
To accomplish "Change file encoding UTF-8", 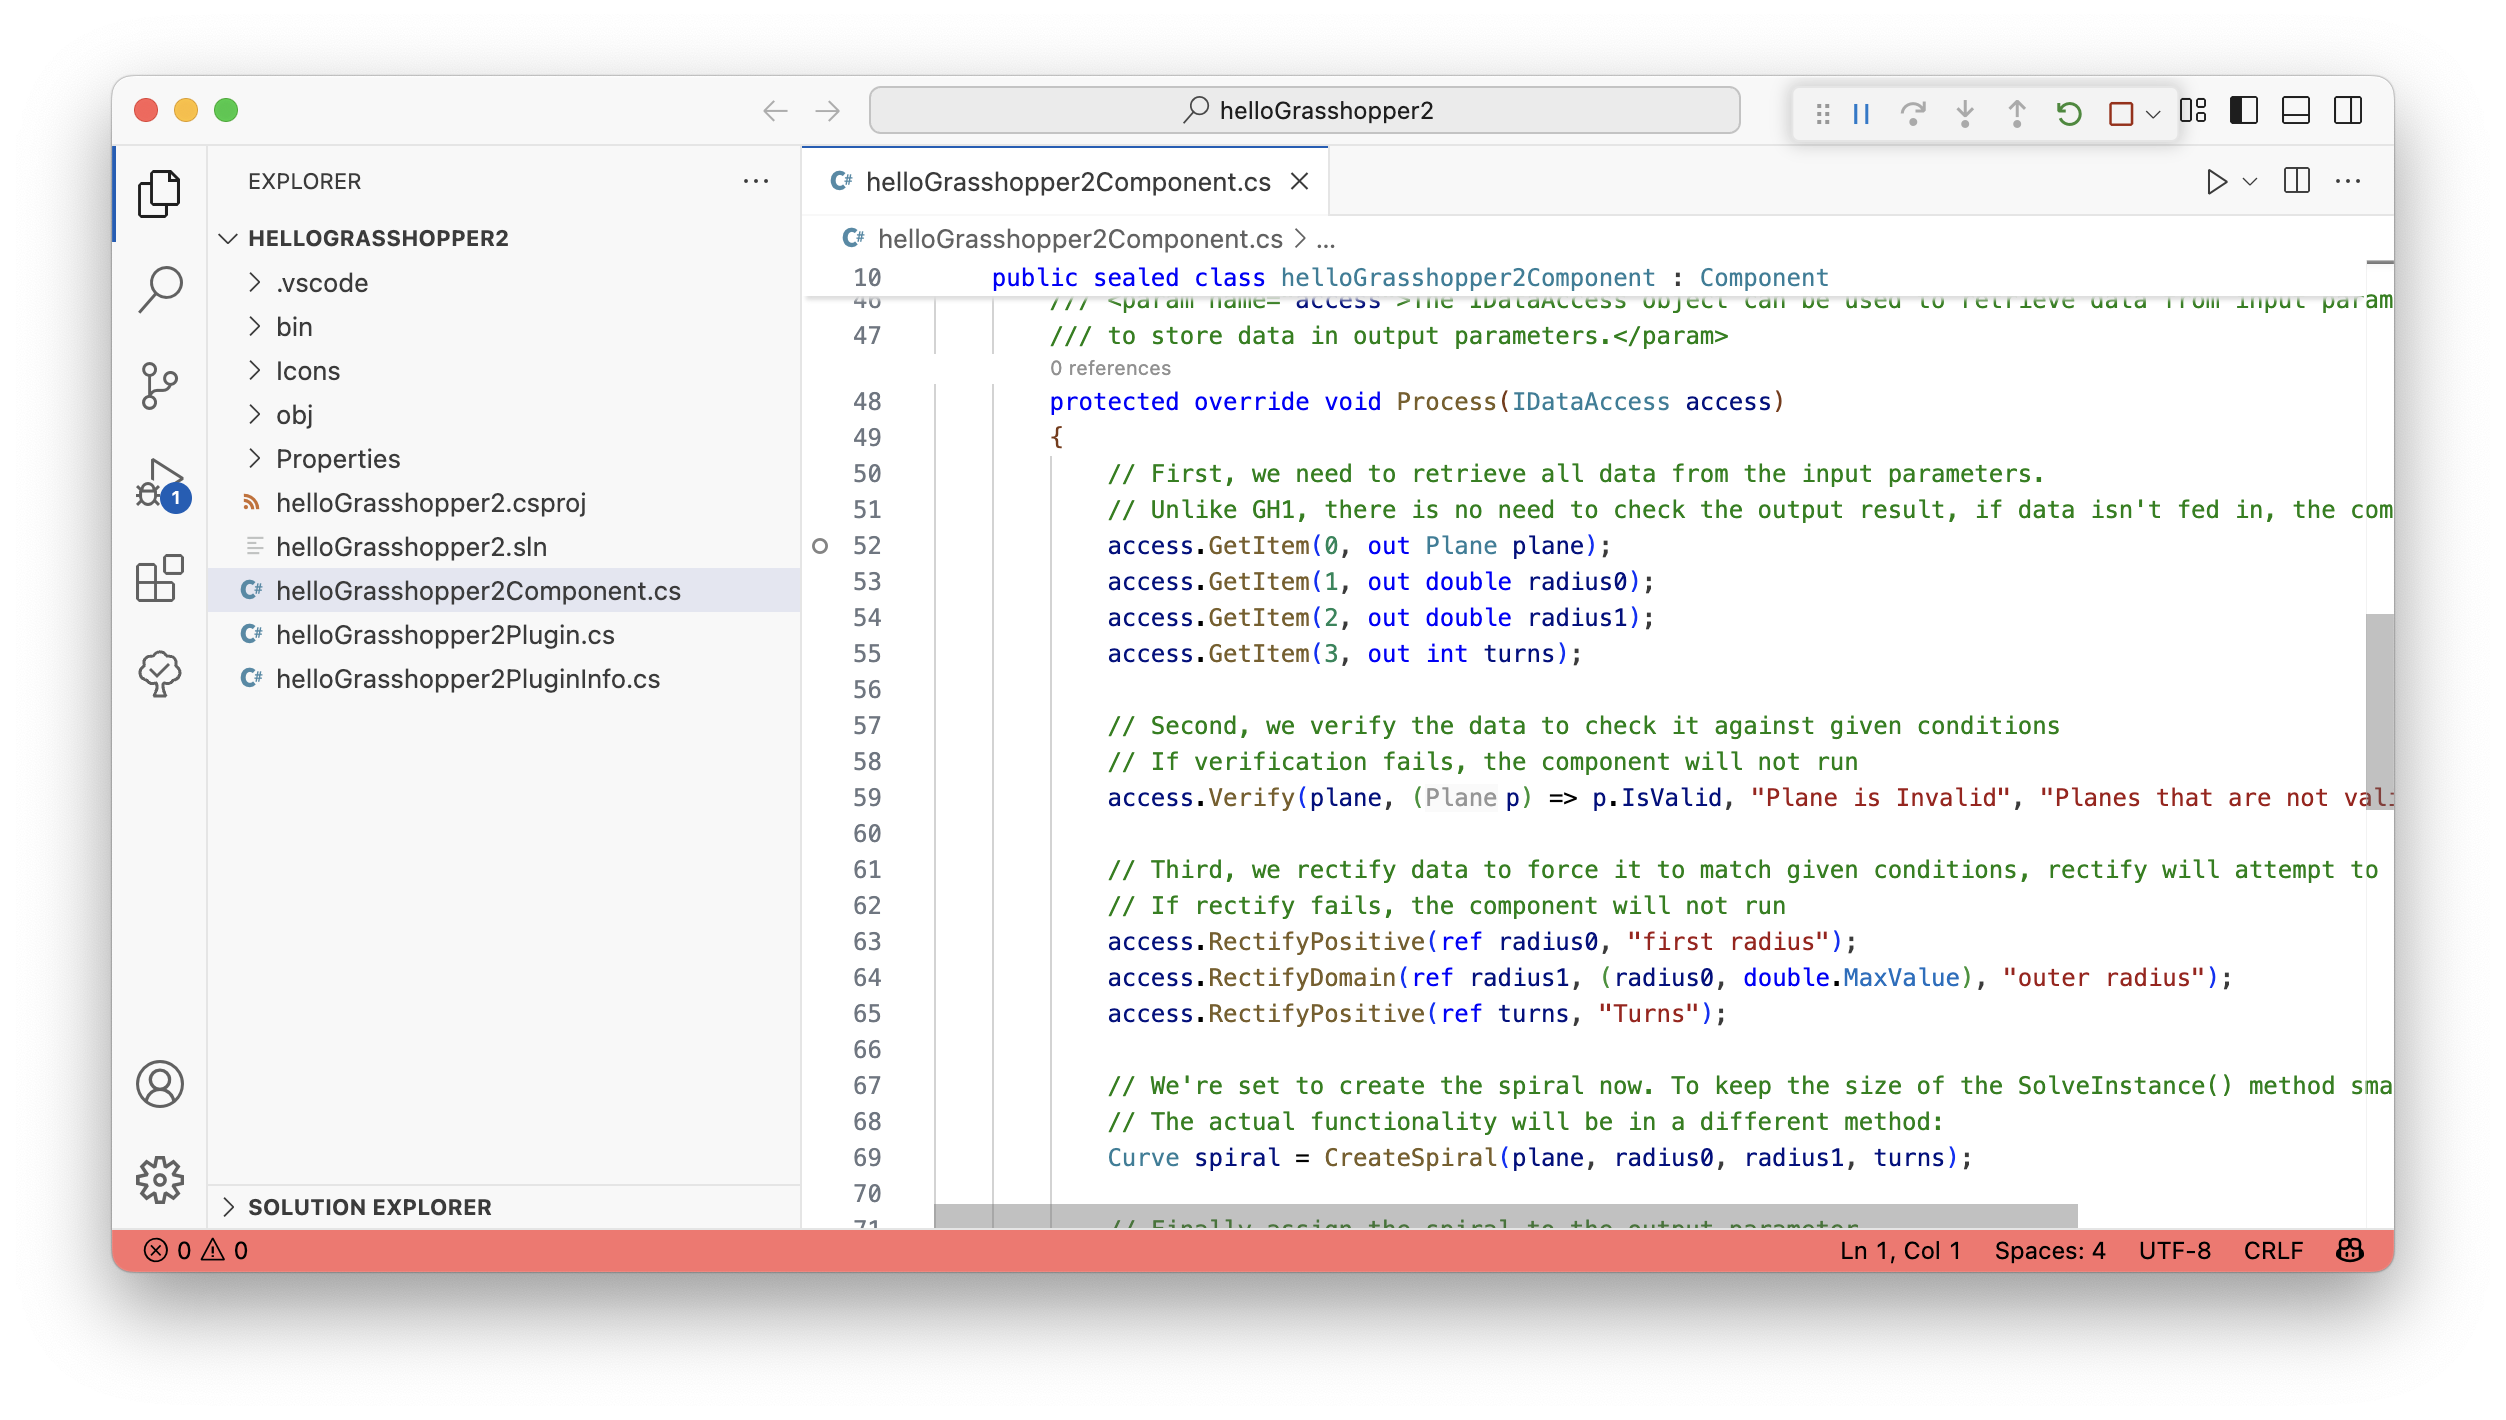I will 2174,1250.
